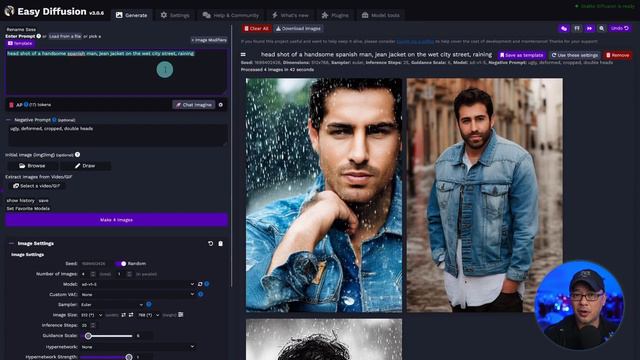This screenshot has height=360, width=640.
Task: Open the Hypernetwork dropdown
Action: [x=138, y=347]
